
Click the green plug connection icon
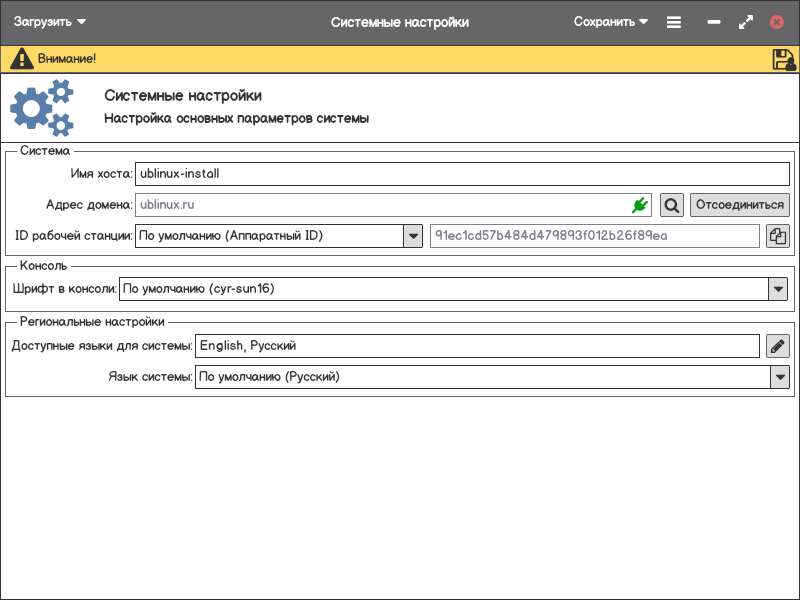640,205
